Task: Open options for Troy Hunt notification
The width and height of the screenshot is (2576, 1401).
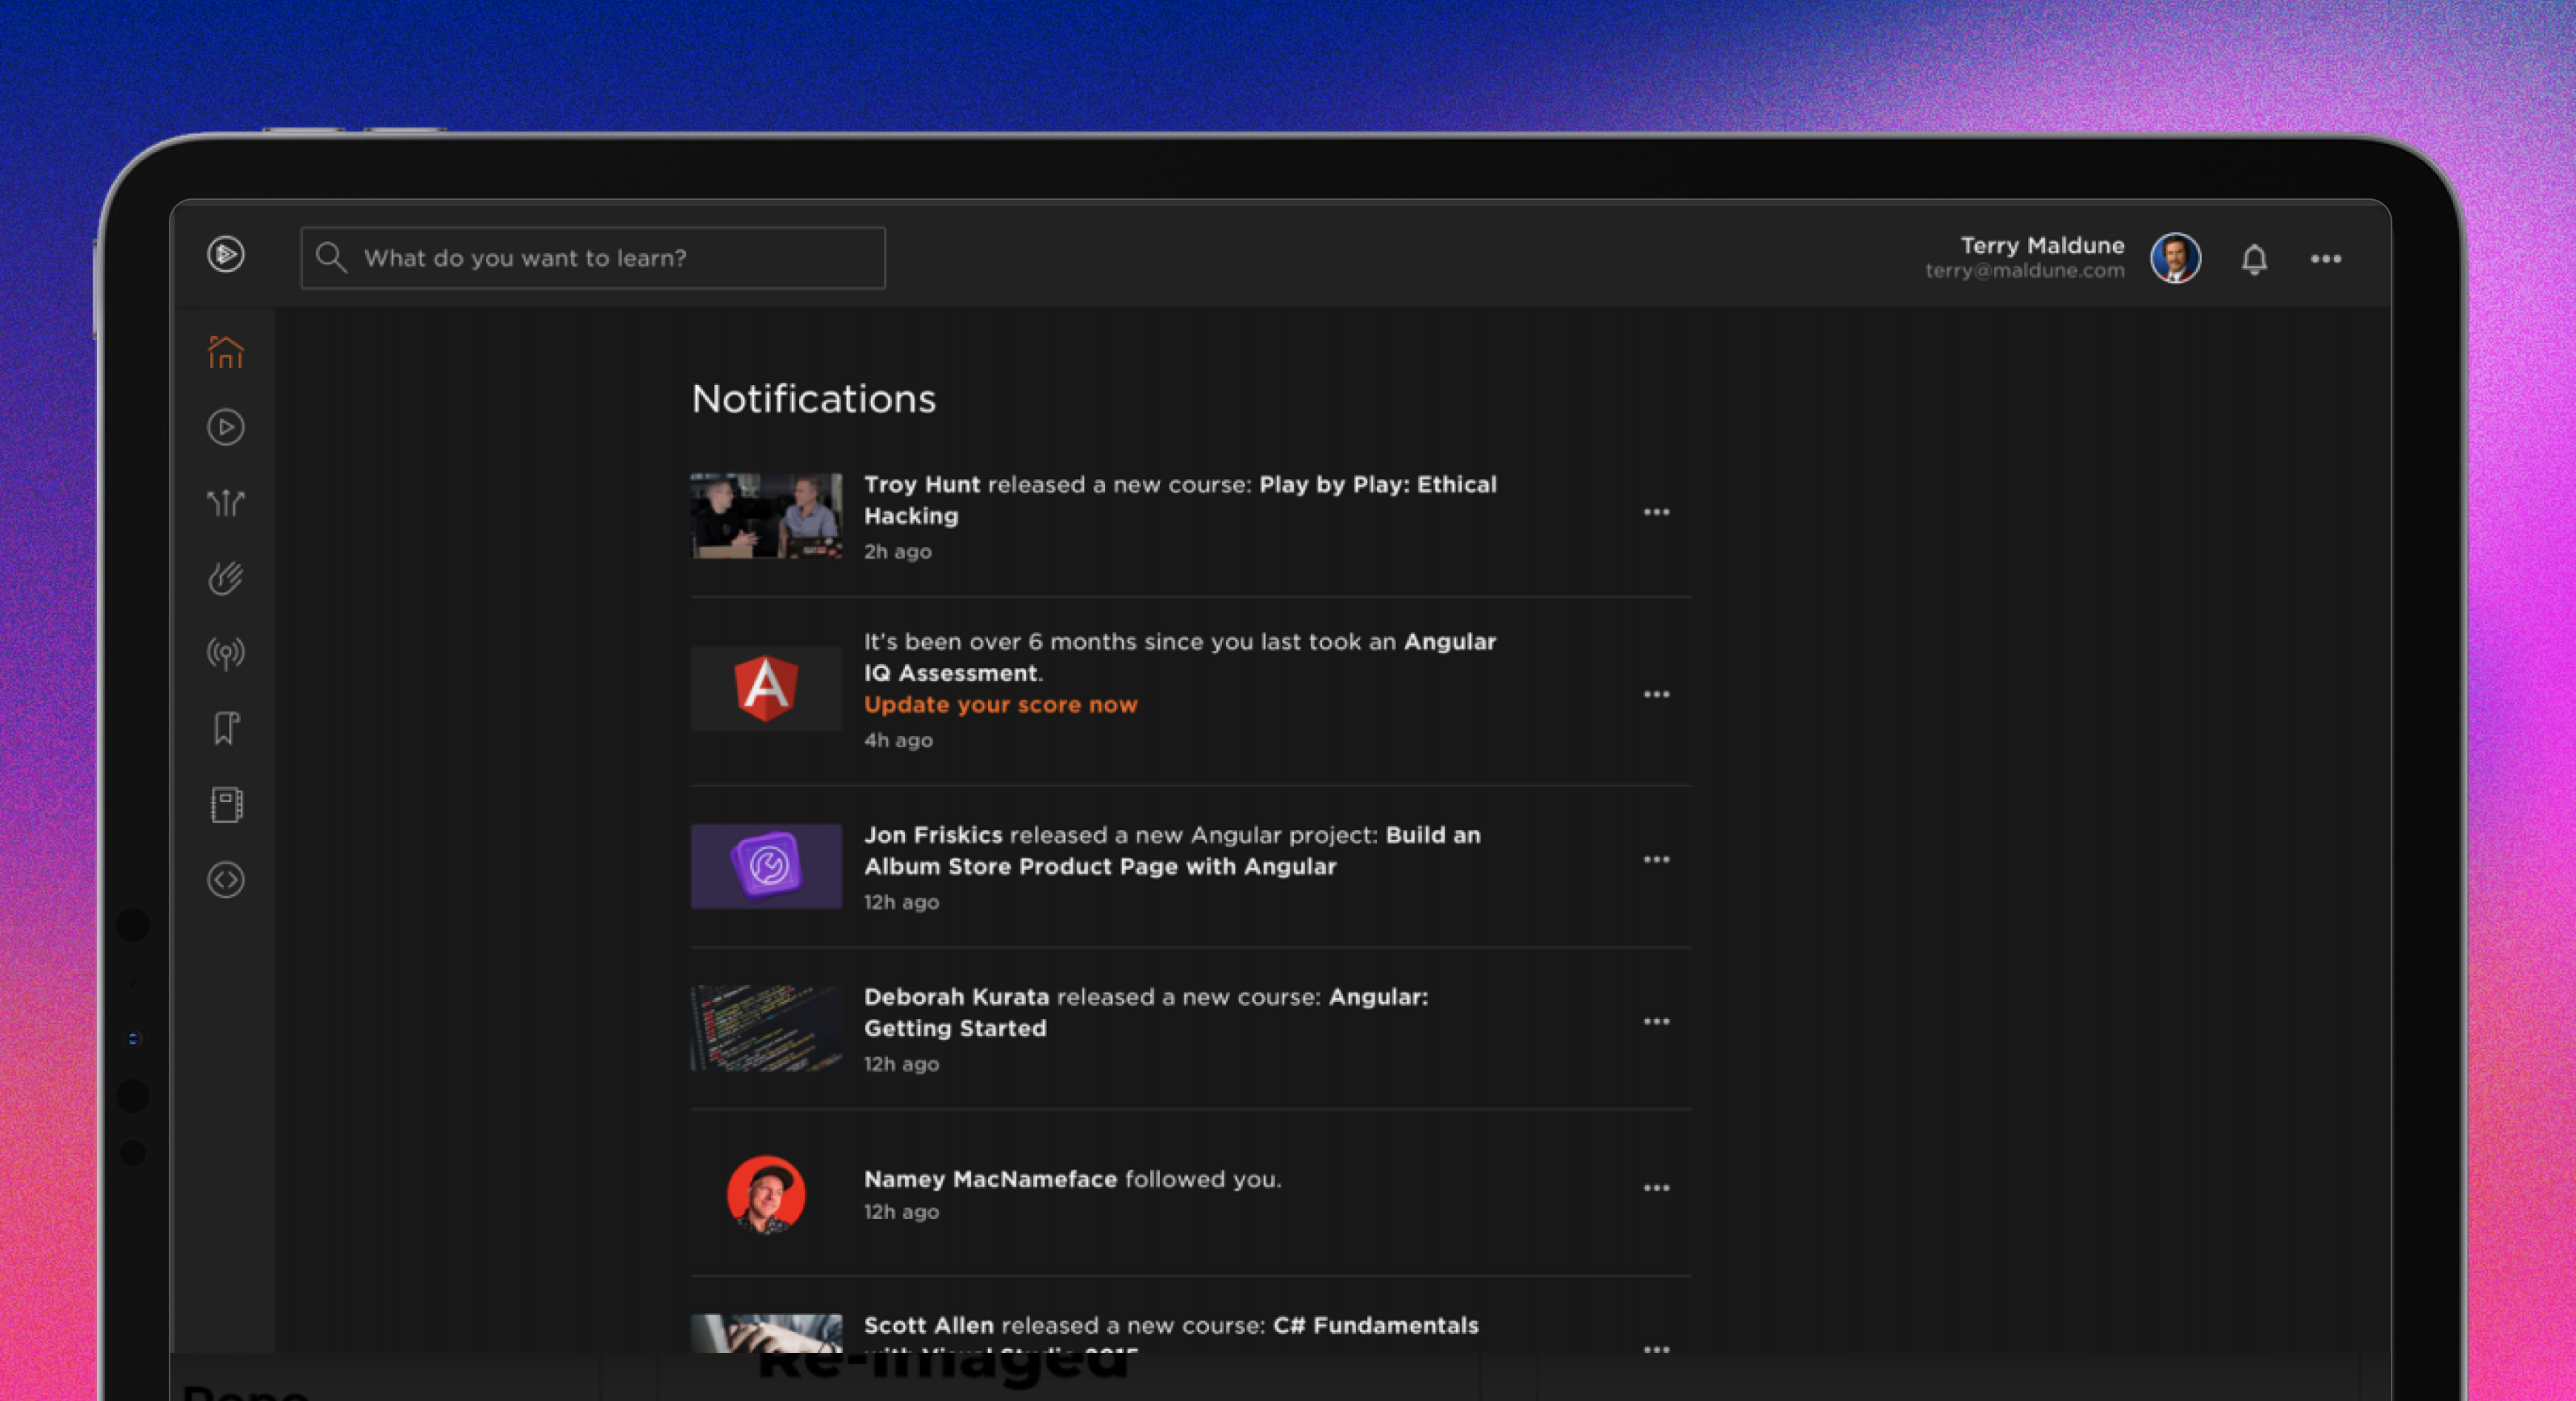Action: (1656, 512)
